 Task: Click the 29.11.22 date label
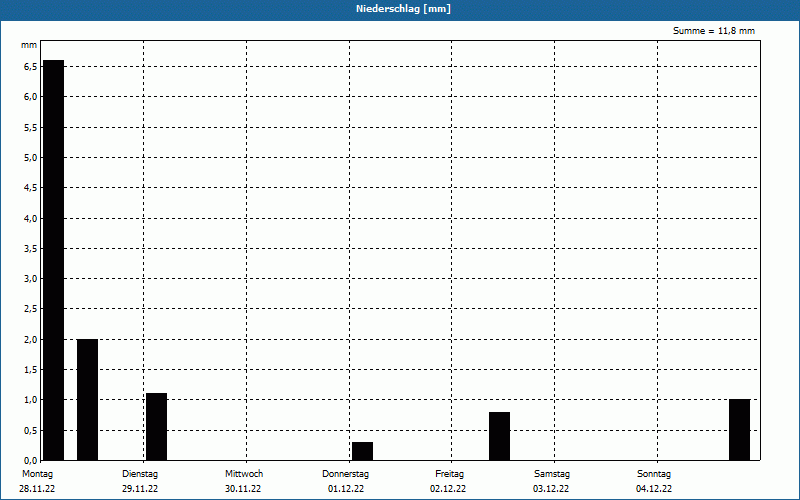pos(140,489)
